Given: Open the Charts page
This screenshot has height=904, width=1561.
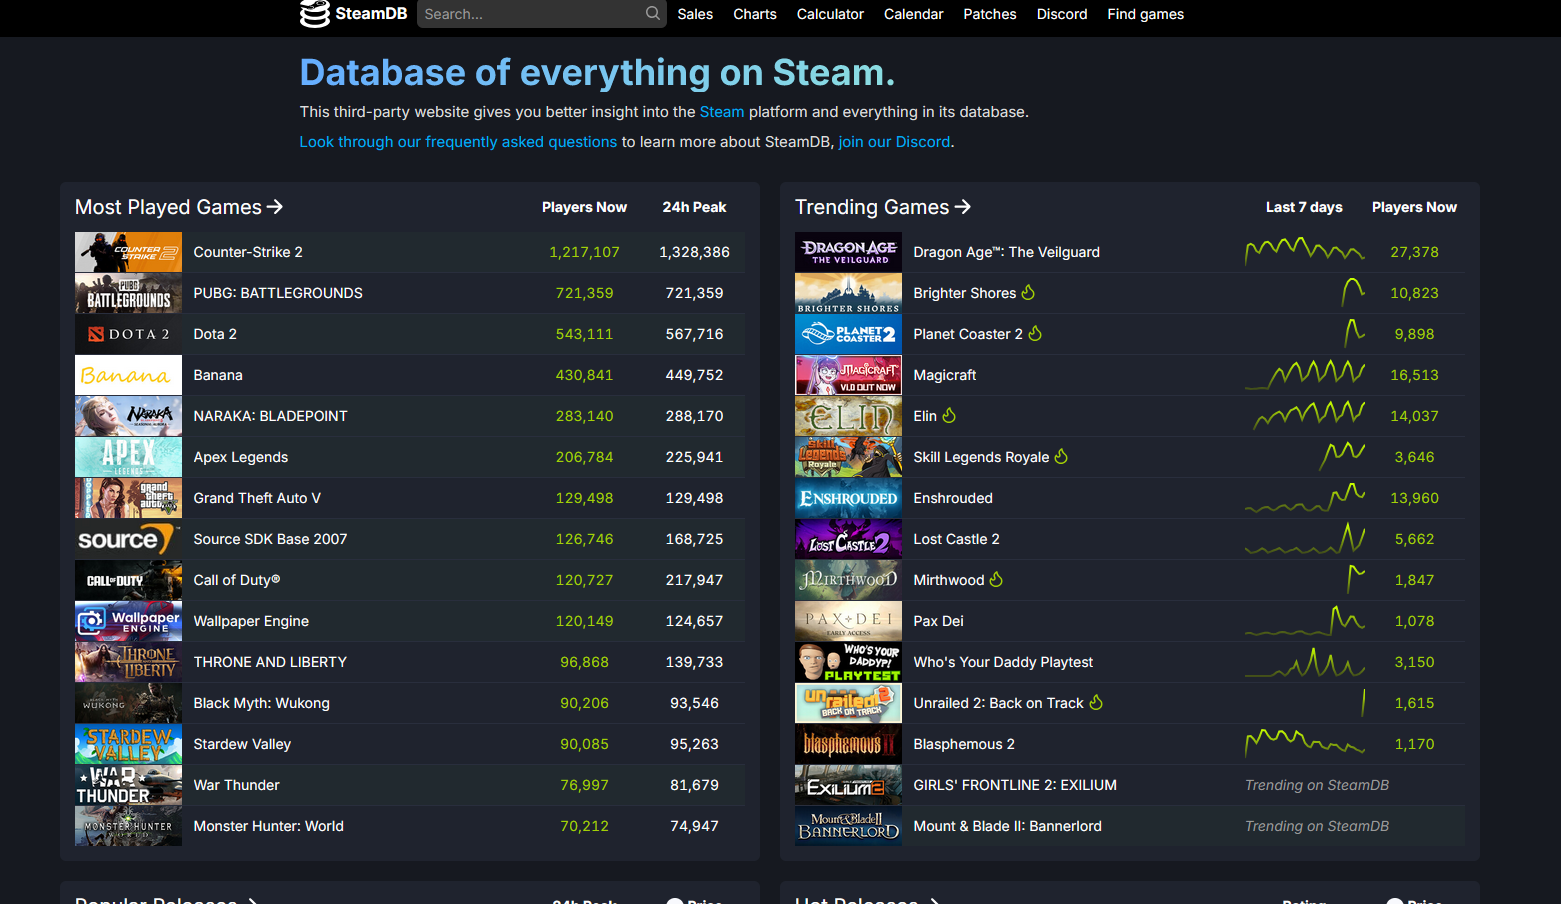Looking at the screenshot, I should [755, 14].
